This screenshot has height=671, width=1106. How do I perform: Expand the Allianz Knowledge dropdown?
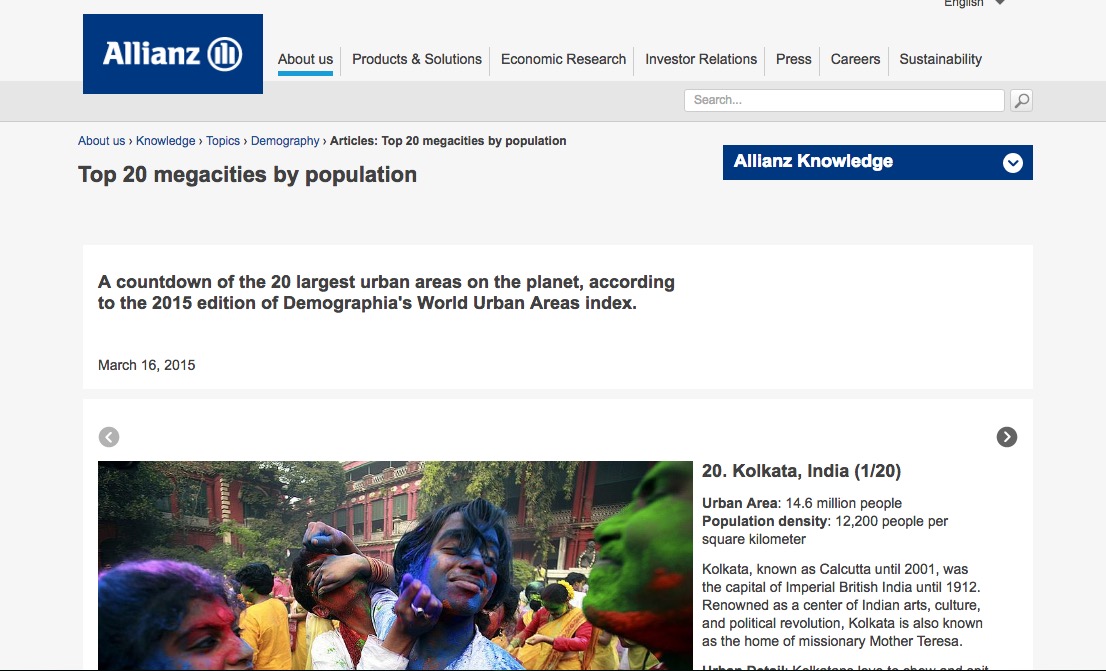click(877, 162)
